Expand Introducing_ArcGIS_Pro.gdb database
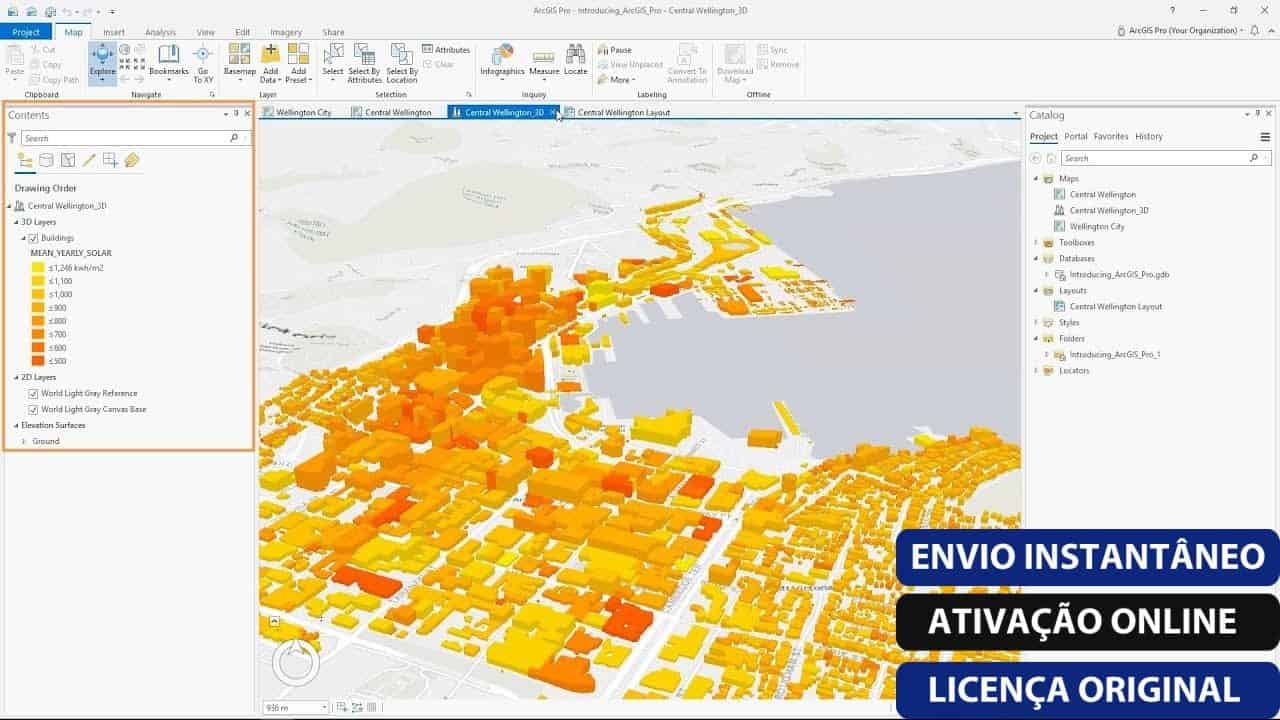Image resolution: width=1280 pixels, height=720 pixels. coord(1047,274)
